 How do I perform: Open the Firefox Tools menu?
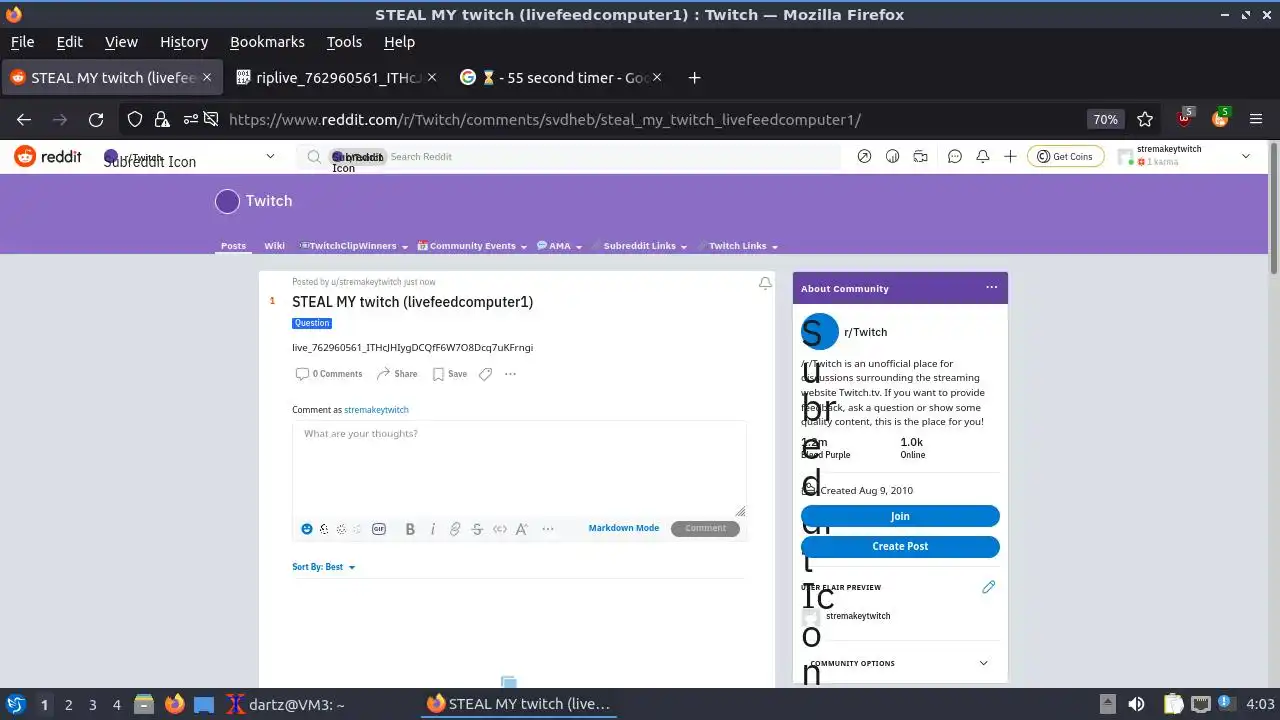coord(344,42)
